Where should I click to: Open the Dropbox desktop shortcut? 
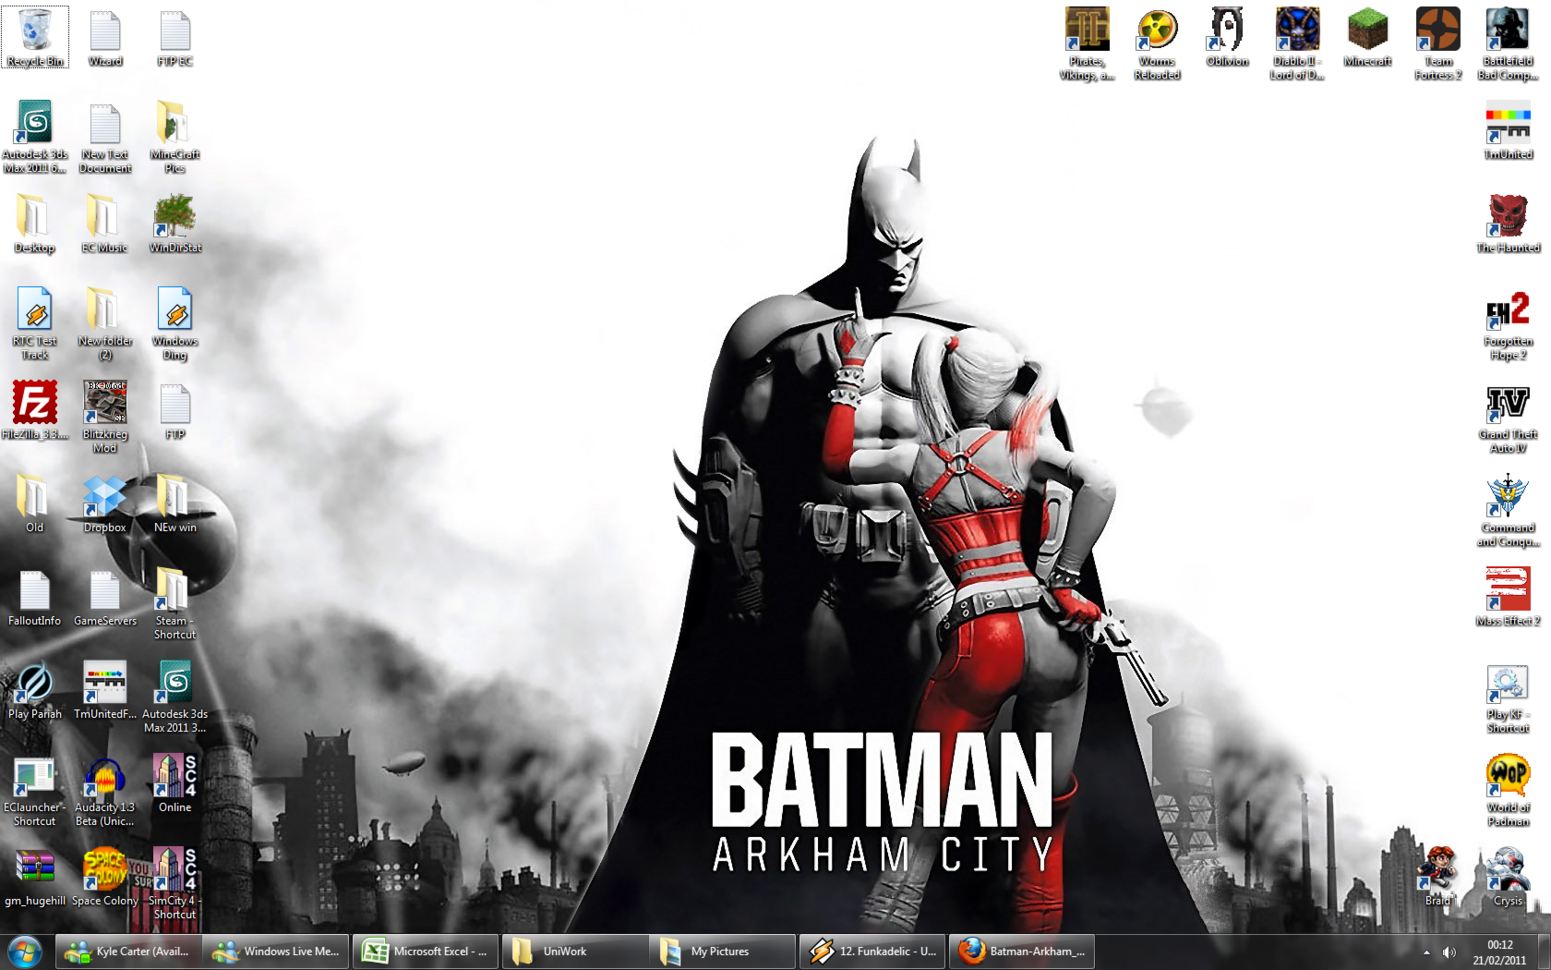point(105,503)
